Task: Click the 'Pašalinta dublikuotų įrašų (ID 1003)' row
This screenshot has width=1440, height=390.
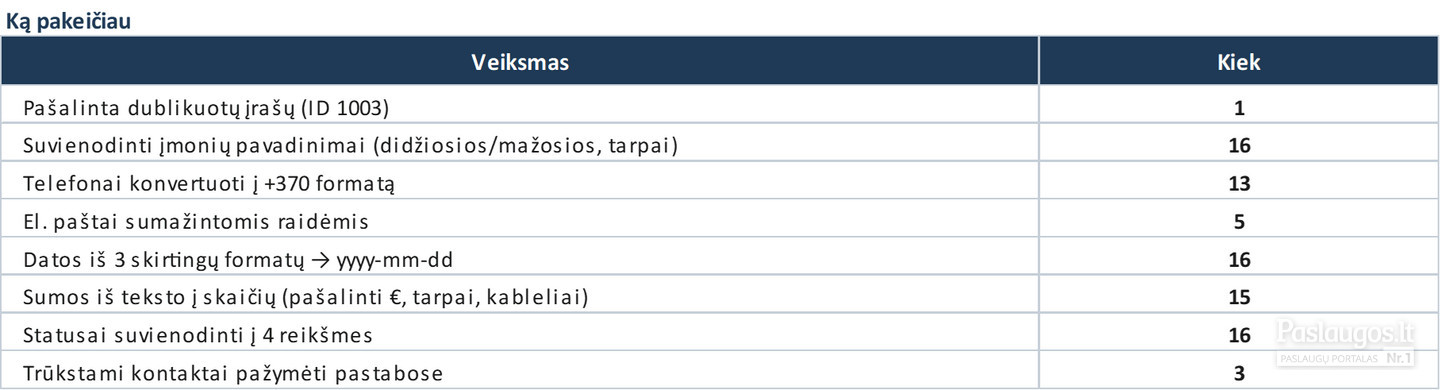Action: 720,108
